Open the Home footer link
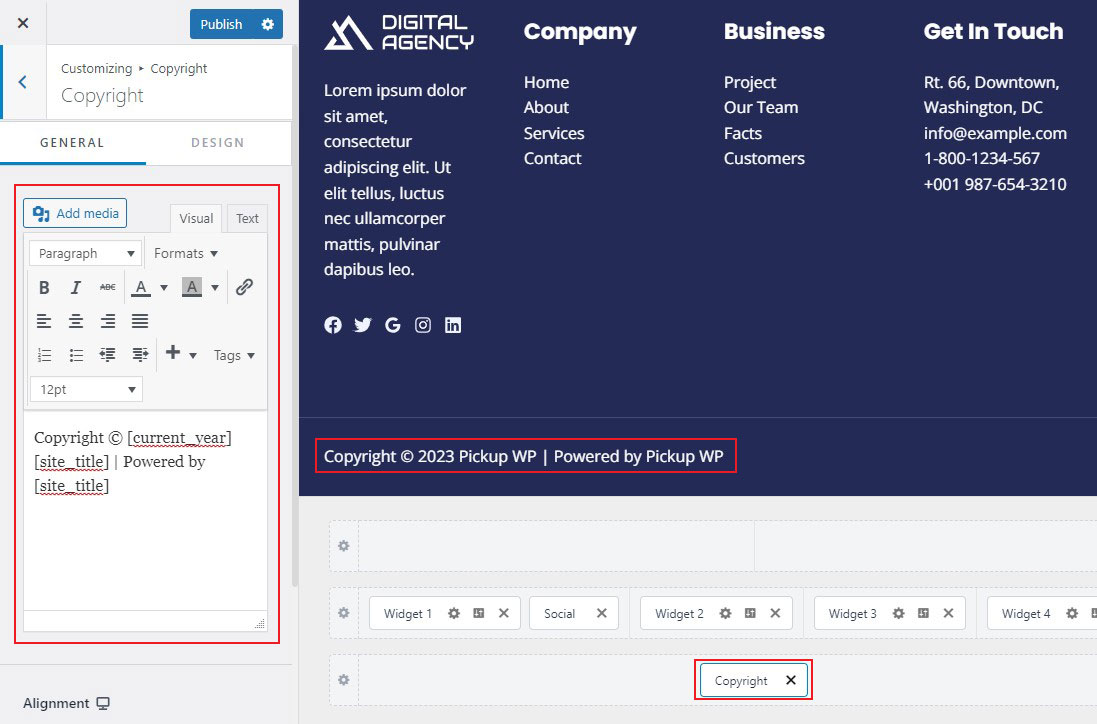The width and height of the screenshot is (1097, 724). [x=546, y=83]
